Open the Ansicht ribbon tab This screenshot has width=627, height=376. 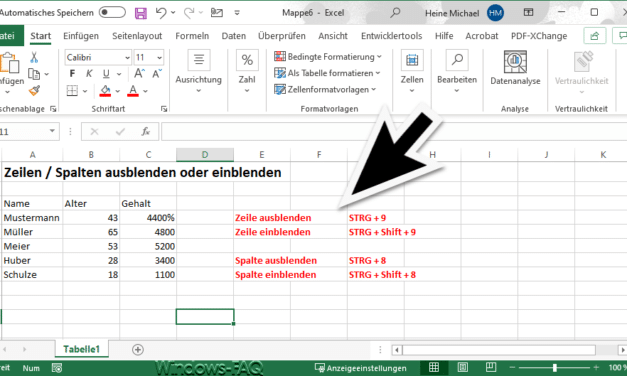(333, 36)
